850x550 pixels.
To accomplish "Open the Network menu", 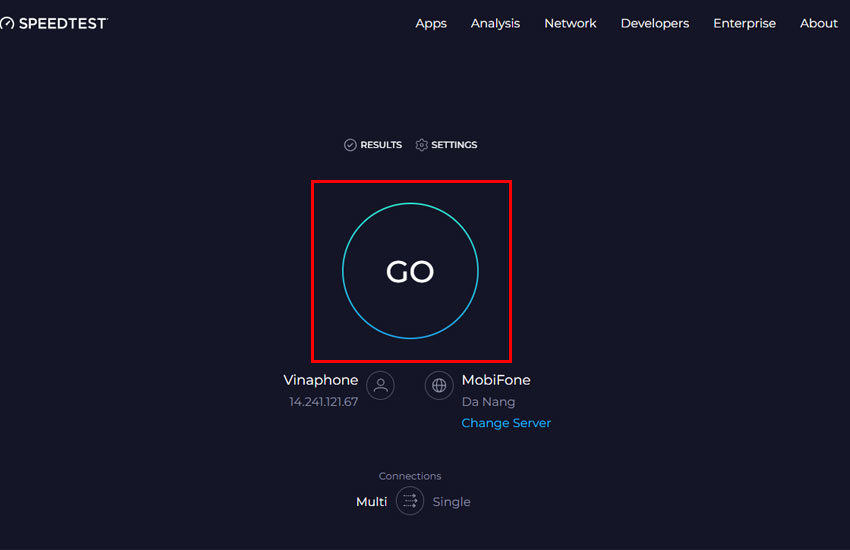I will 570,23.
